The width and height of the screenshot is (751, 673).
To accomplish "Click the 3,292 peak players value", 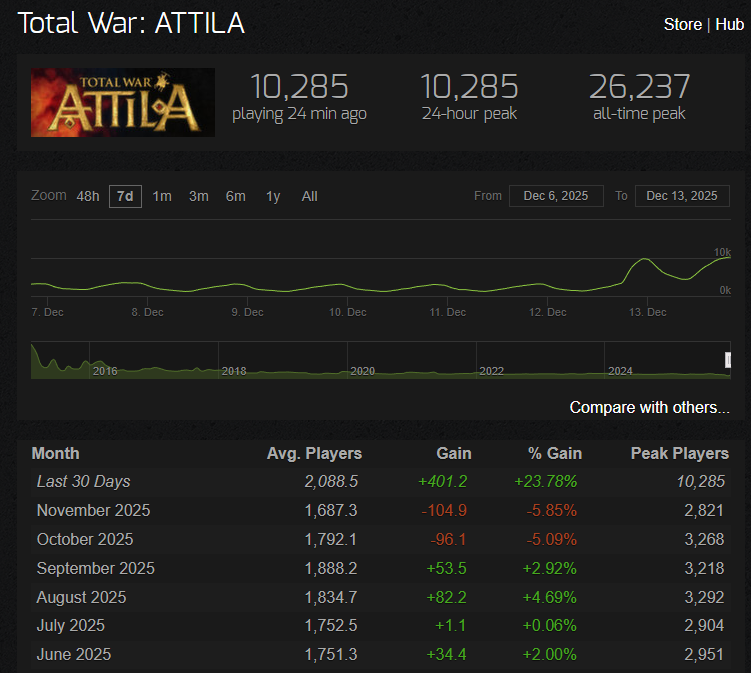I will coord(704,597).
